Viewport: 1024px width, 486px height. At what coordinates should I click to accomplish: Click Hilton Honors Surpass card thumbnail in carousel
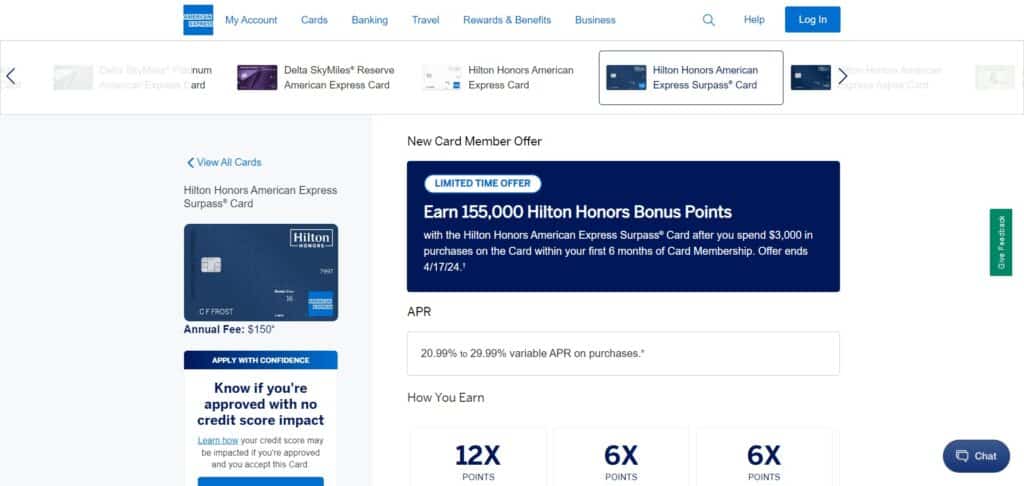tap(626, 77)
